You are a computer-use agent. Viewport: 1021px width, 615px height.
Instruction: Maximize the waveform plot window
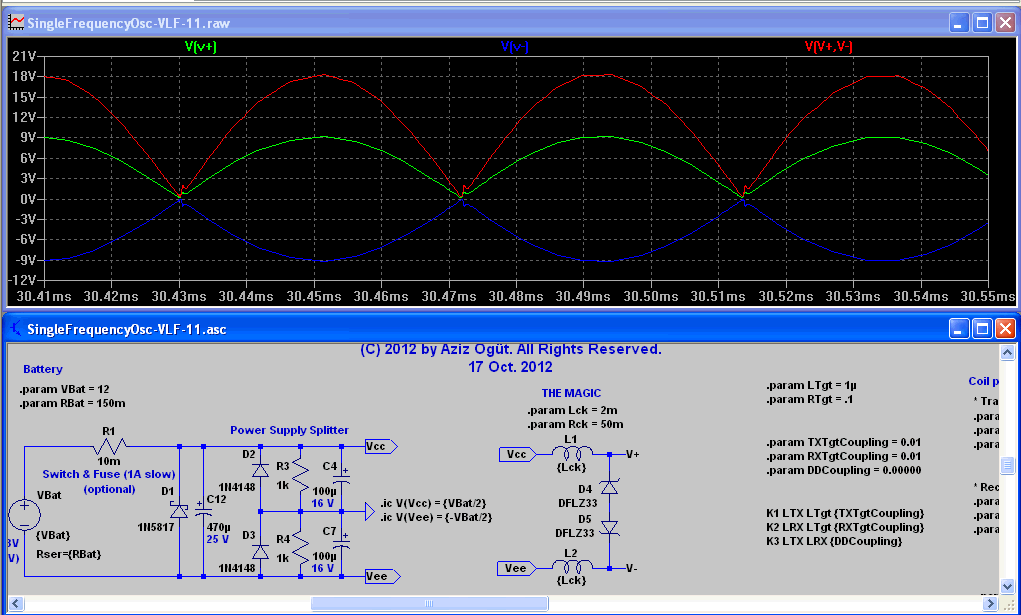coord(982,22)
